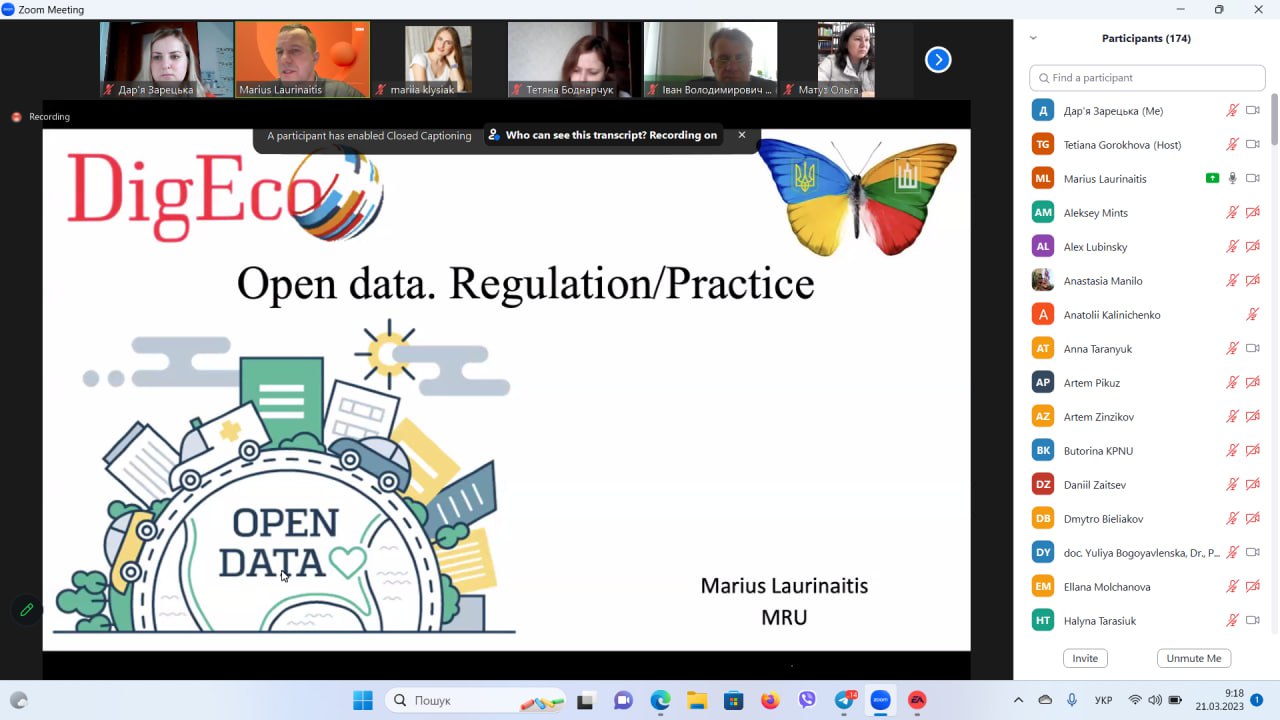
Task: Collapse the Participants panel chevron
Action: [x=1033, y=38]
